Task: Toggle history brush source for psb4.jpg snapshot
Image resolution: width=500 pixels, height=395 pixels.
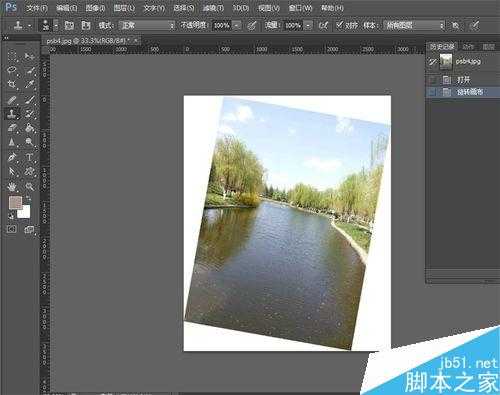Action: click(432, 62)
